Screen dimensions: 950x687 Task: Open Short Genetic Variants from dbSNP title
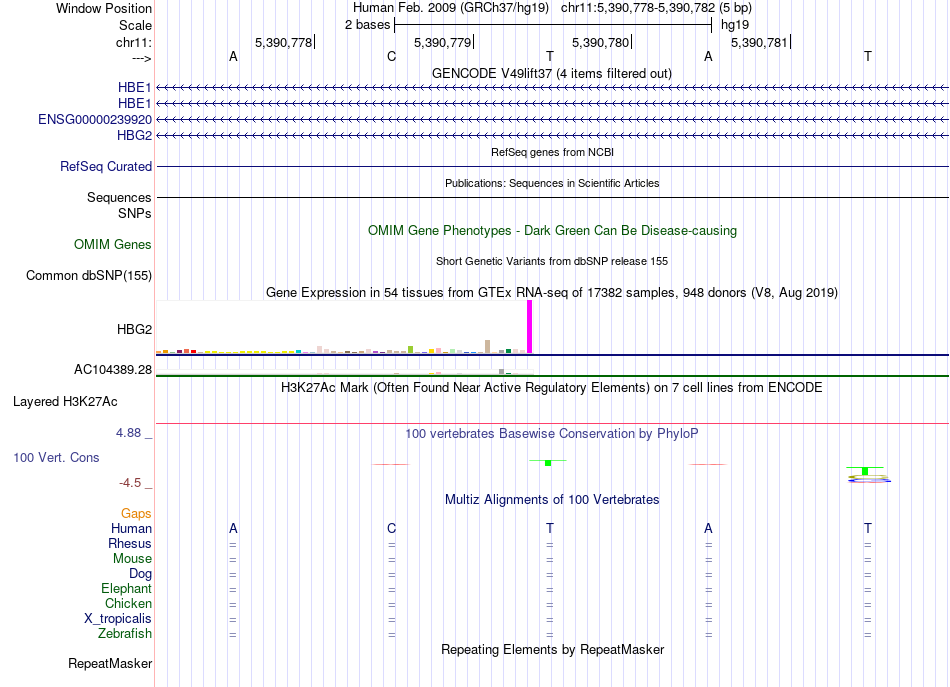coord(552,261)
